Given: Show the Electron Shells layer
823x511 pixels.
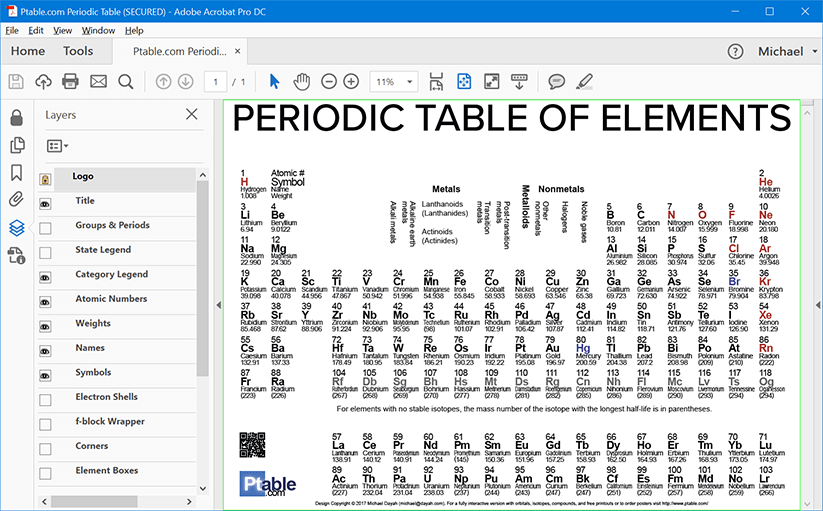Looking at the screenshot, I should point(45,398).
